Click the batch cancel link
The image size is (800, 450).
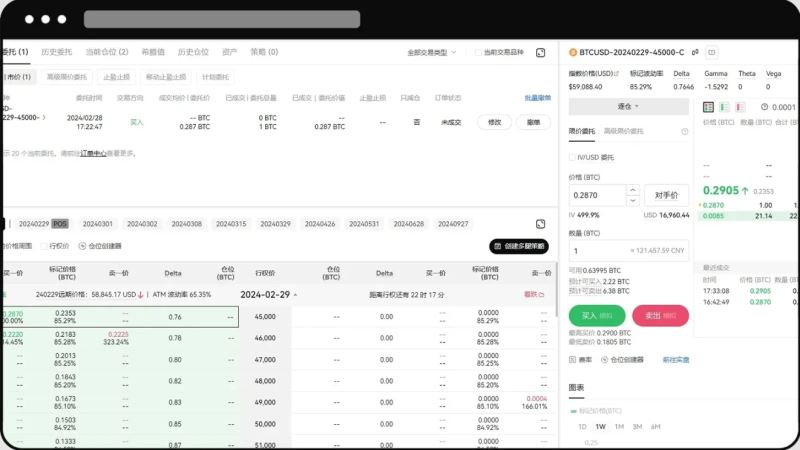(x=538, y=98)
